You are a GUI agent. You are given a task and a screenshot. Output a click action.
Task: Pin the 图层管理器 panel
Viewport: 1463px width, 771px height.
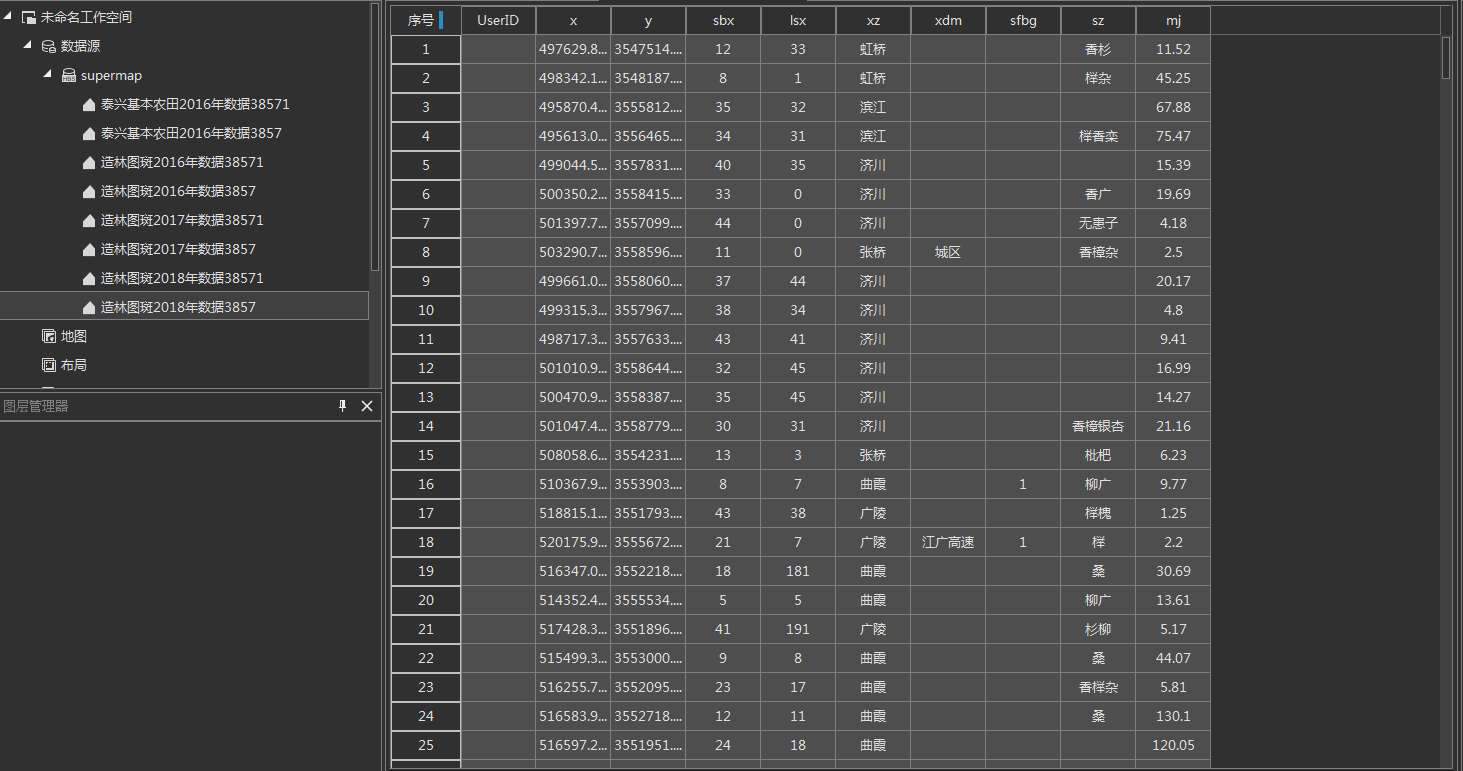pyautogui.click(x=343, y=406)
